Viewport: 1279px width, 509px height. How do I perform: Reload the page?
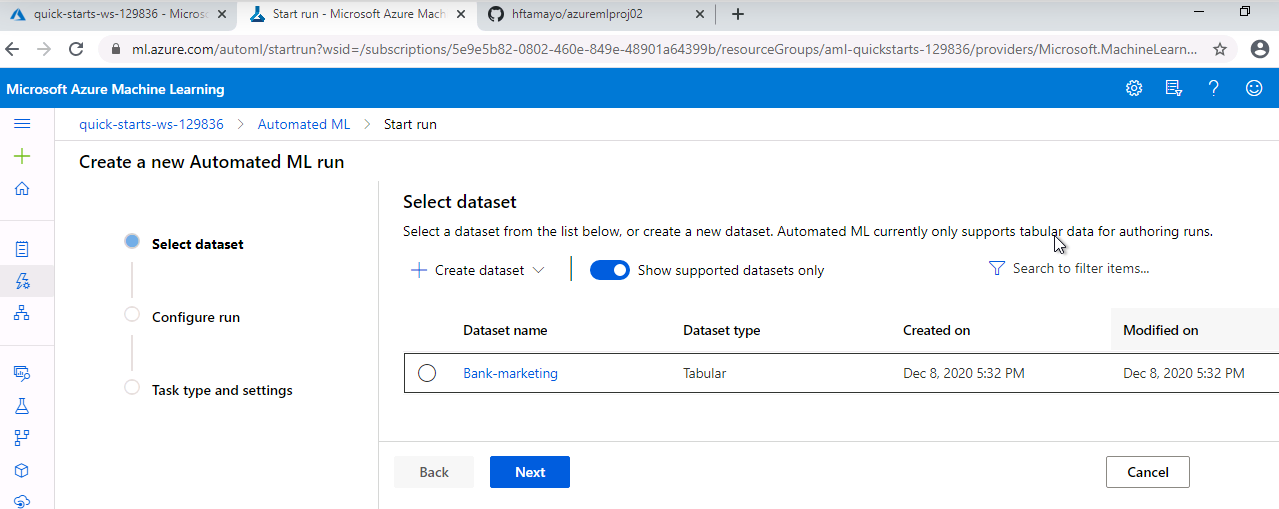76,49
